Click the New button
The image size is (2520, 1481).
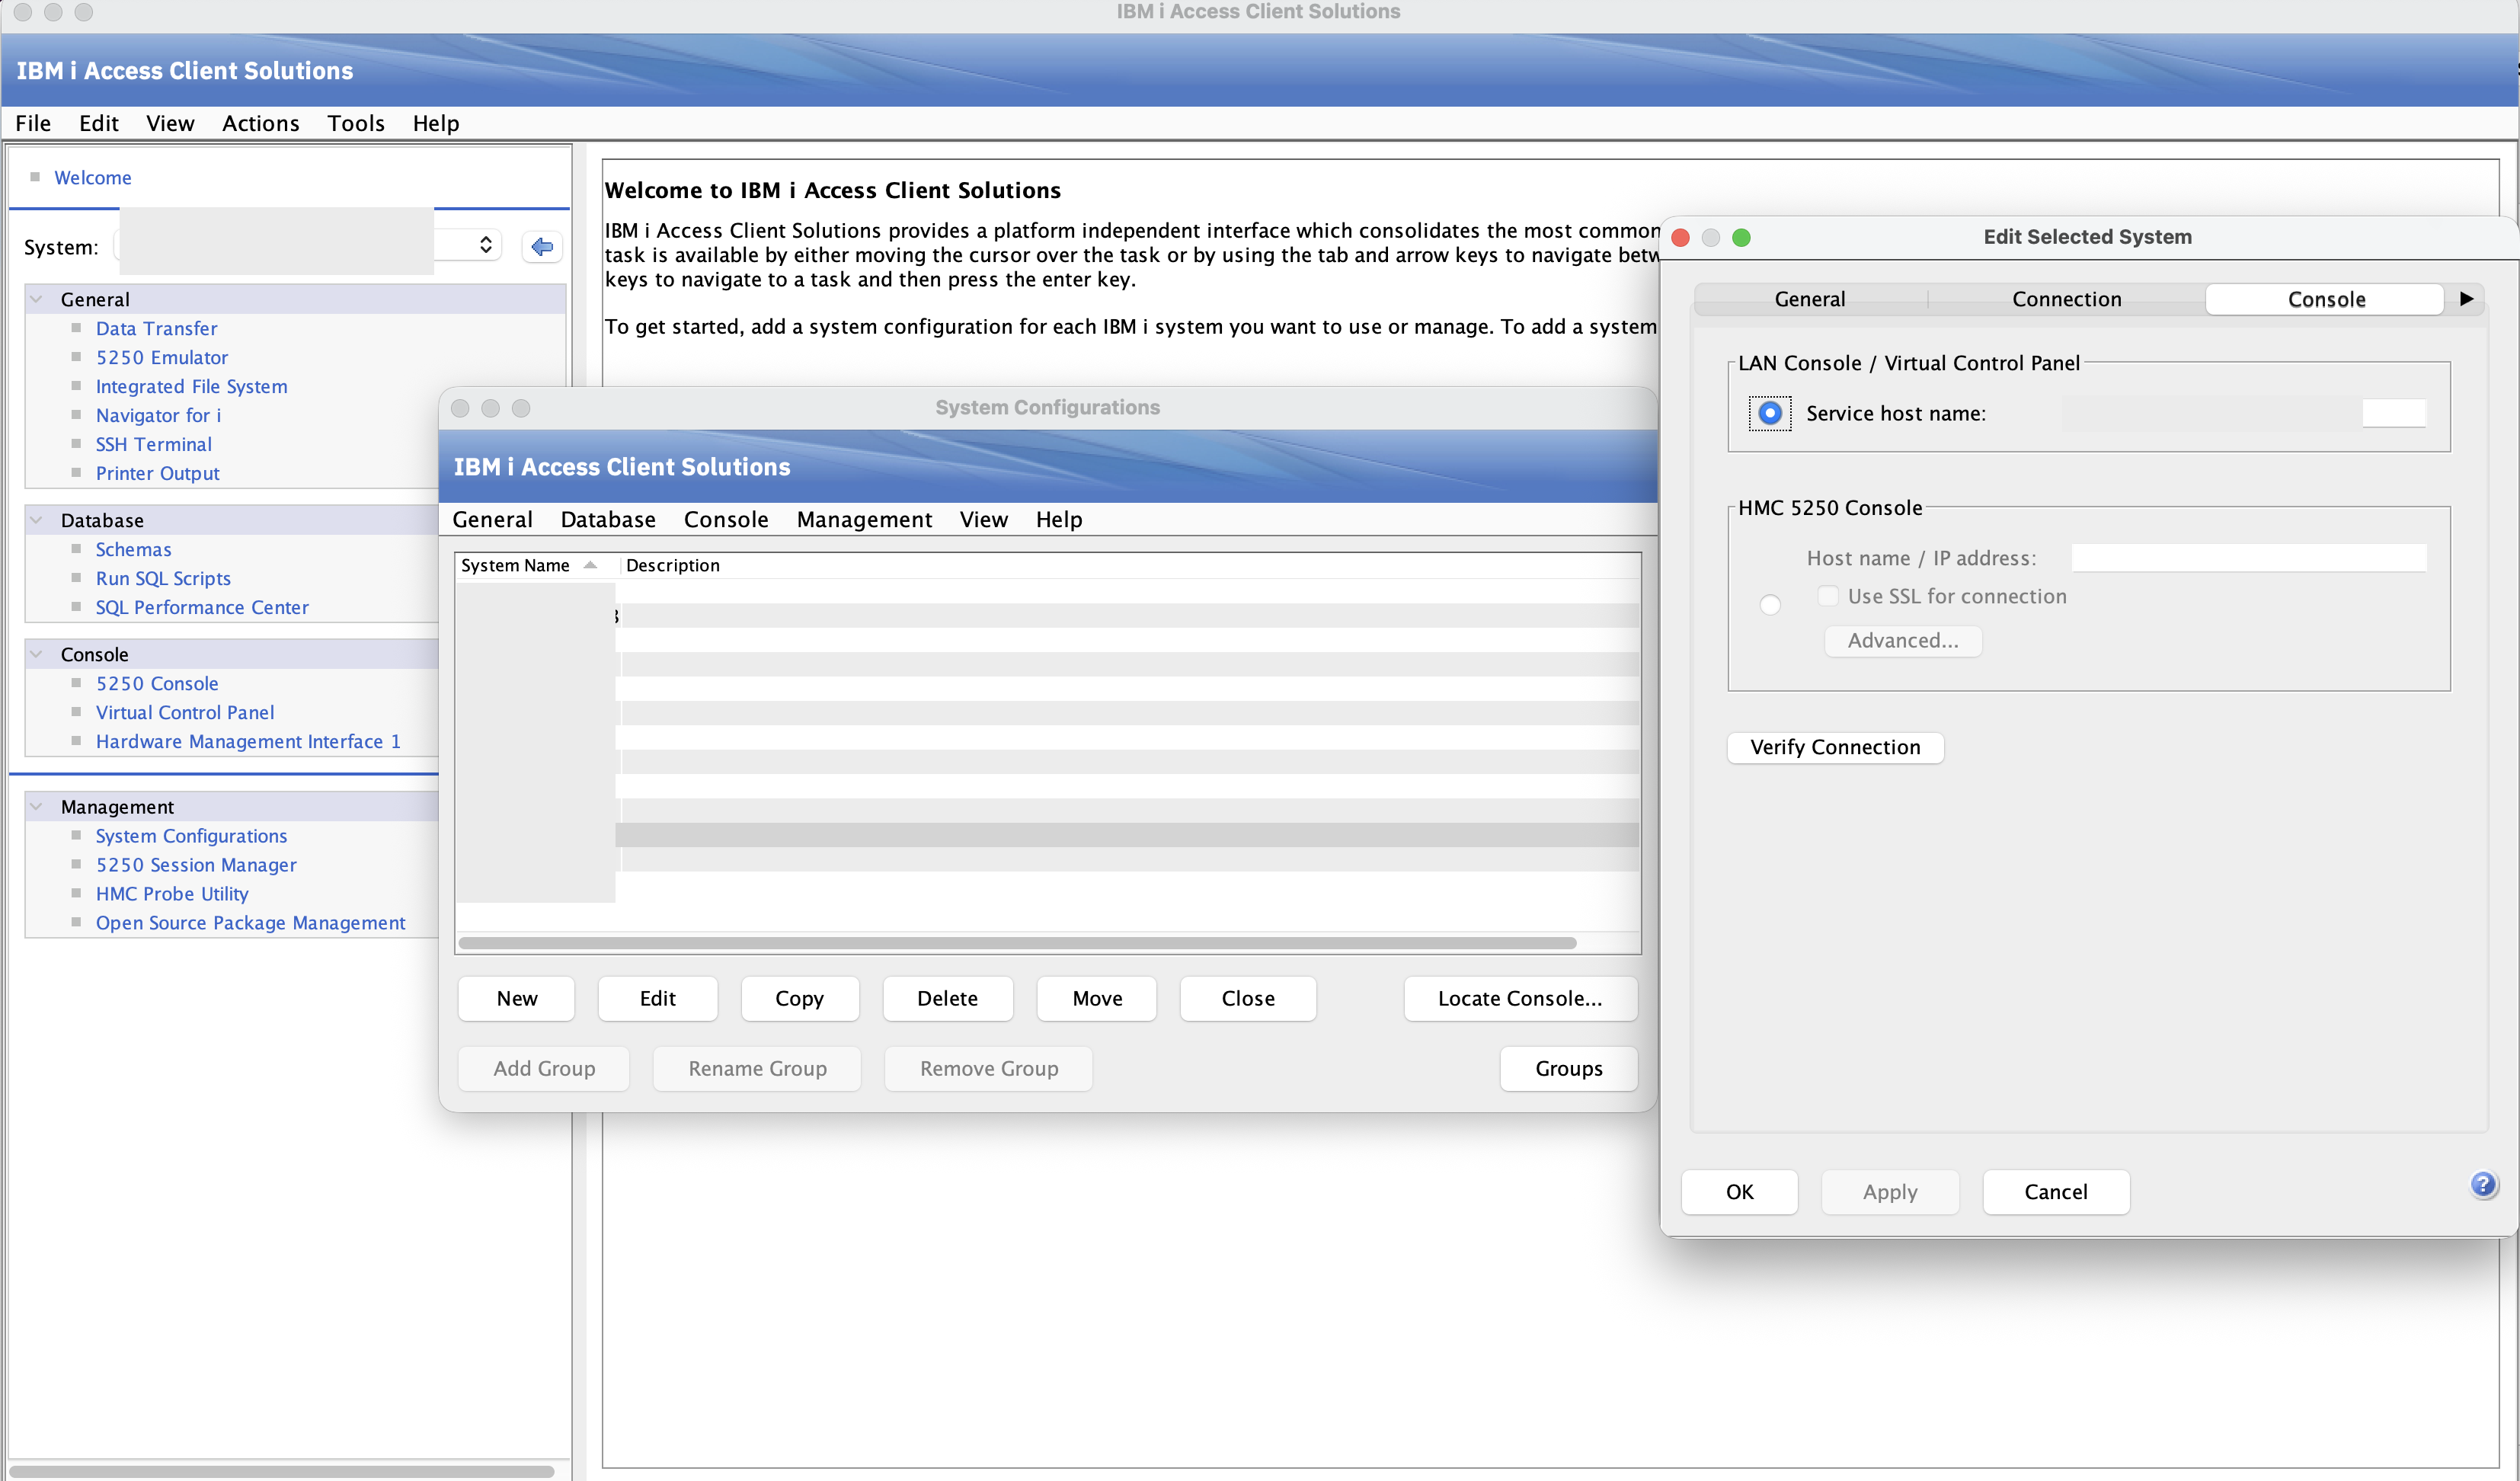click(x=517, y=998)
